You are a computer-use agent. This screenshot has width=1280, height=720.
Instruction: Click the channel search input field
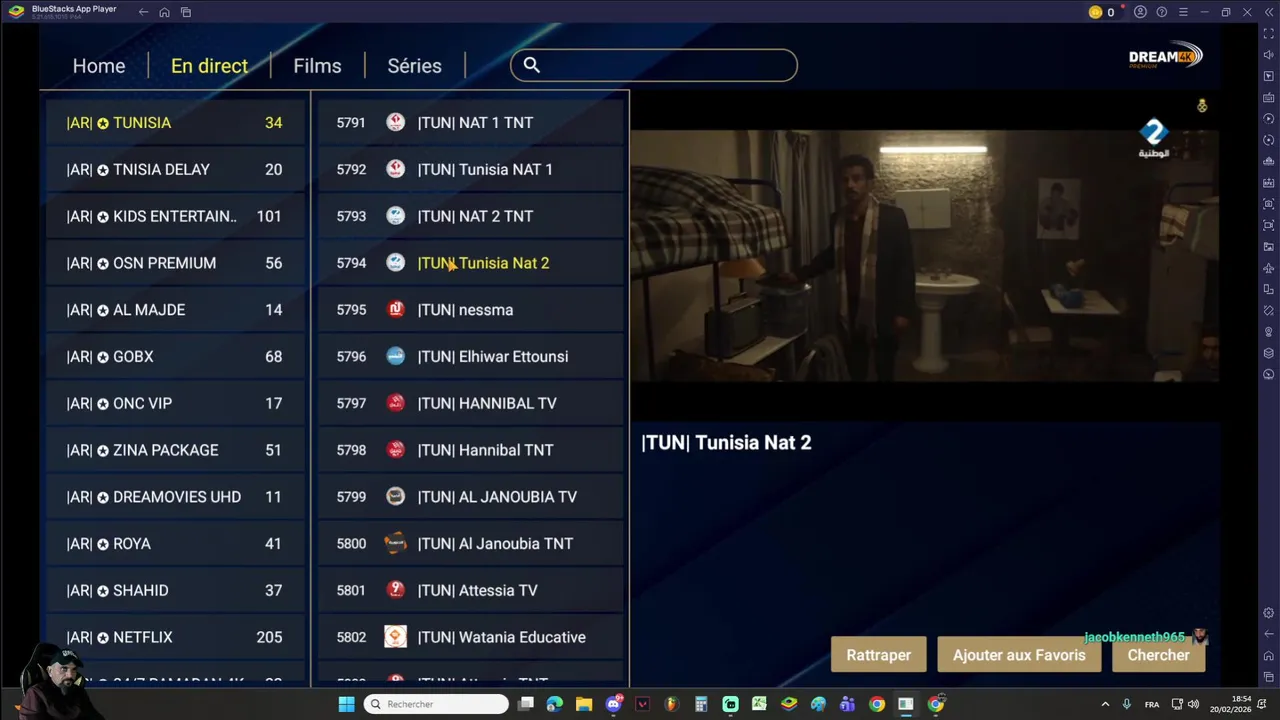click(654, 65)
